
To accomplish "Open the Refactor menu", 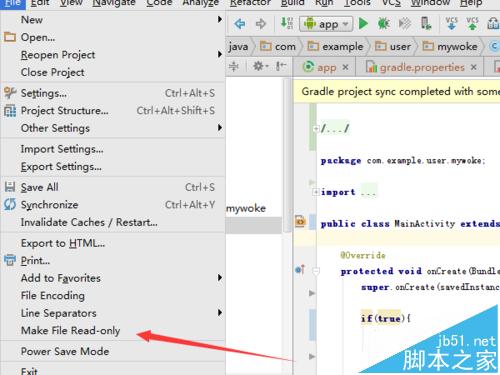I will (x=250, y=3).
